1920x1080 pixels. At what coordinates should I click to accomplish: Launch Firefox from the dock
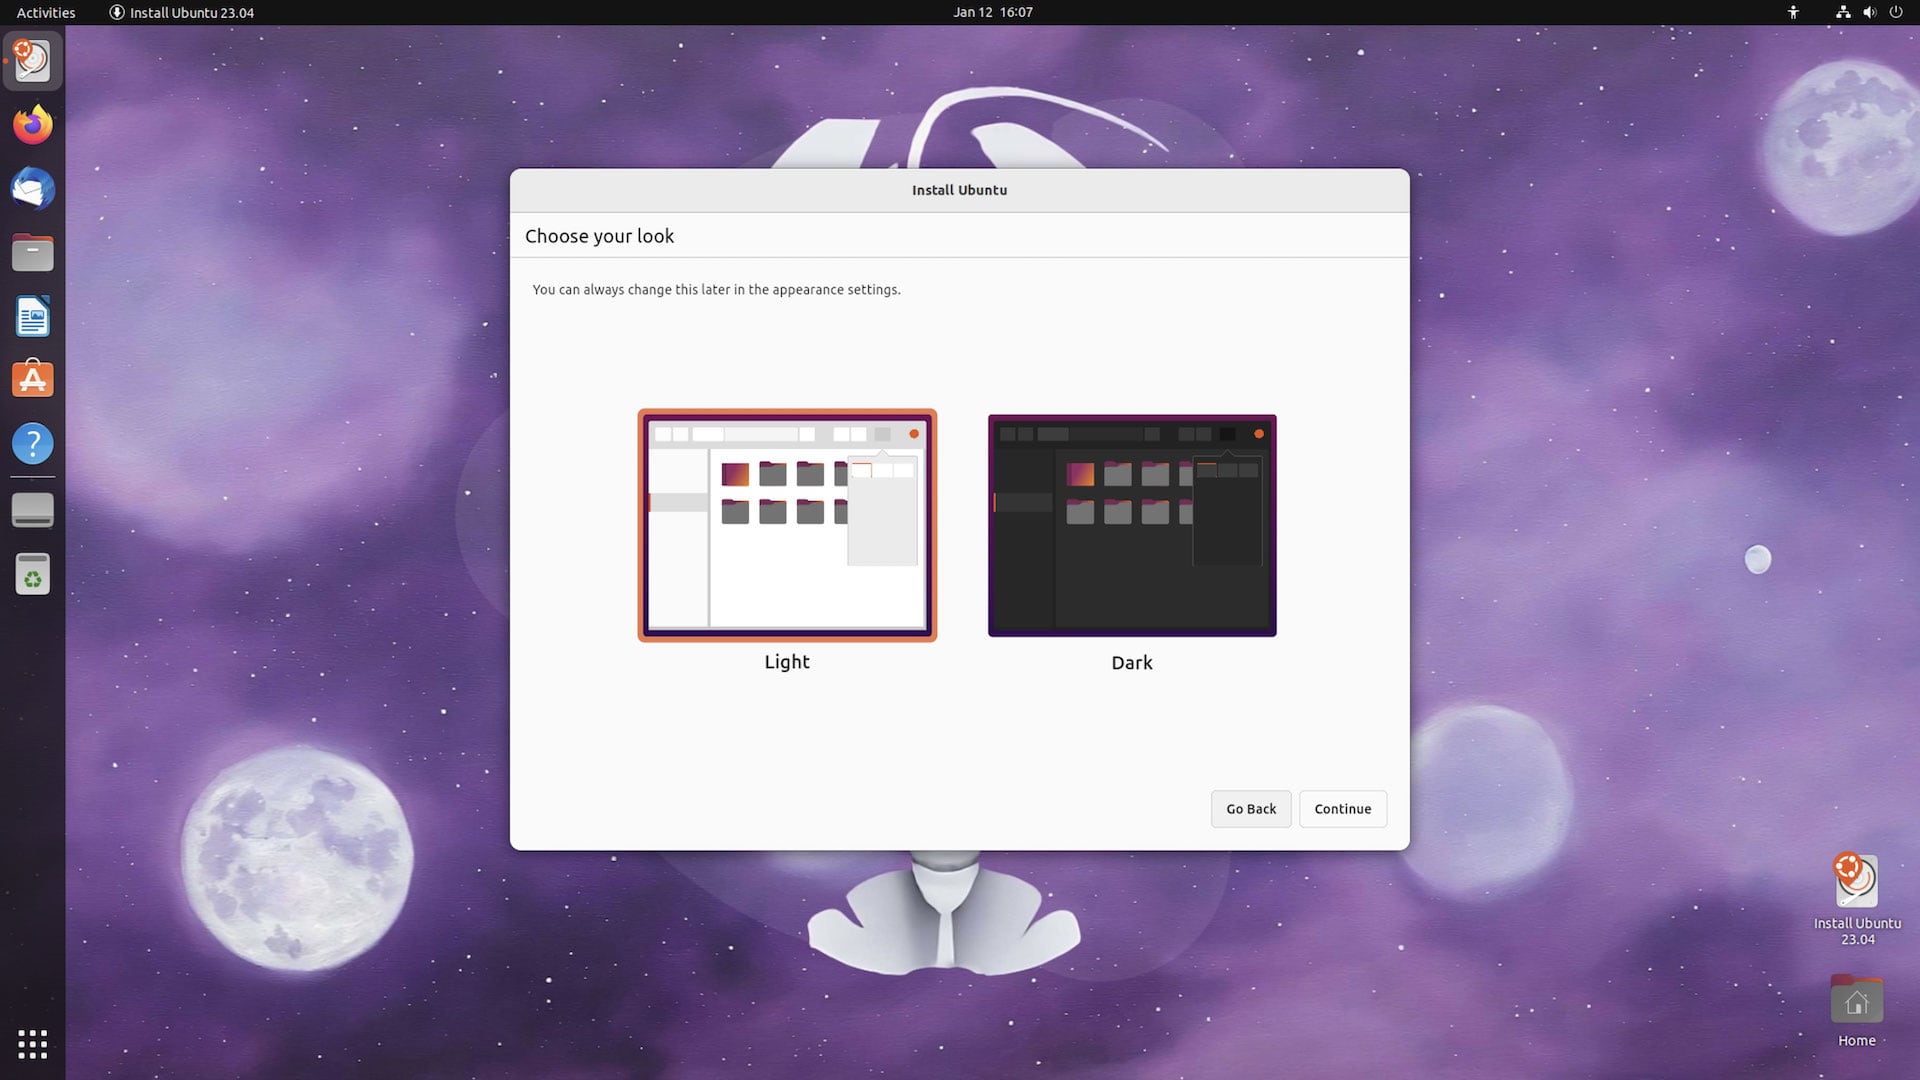33,125
